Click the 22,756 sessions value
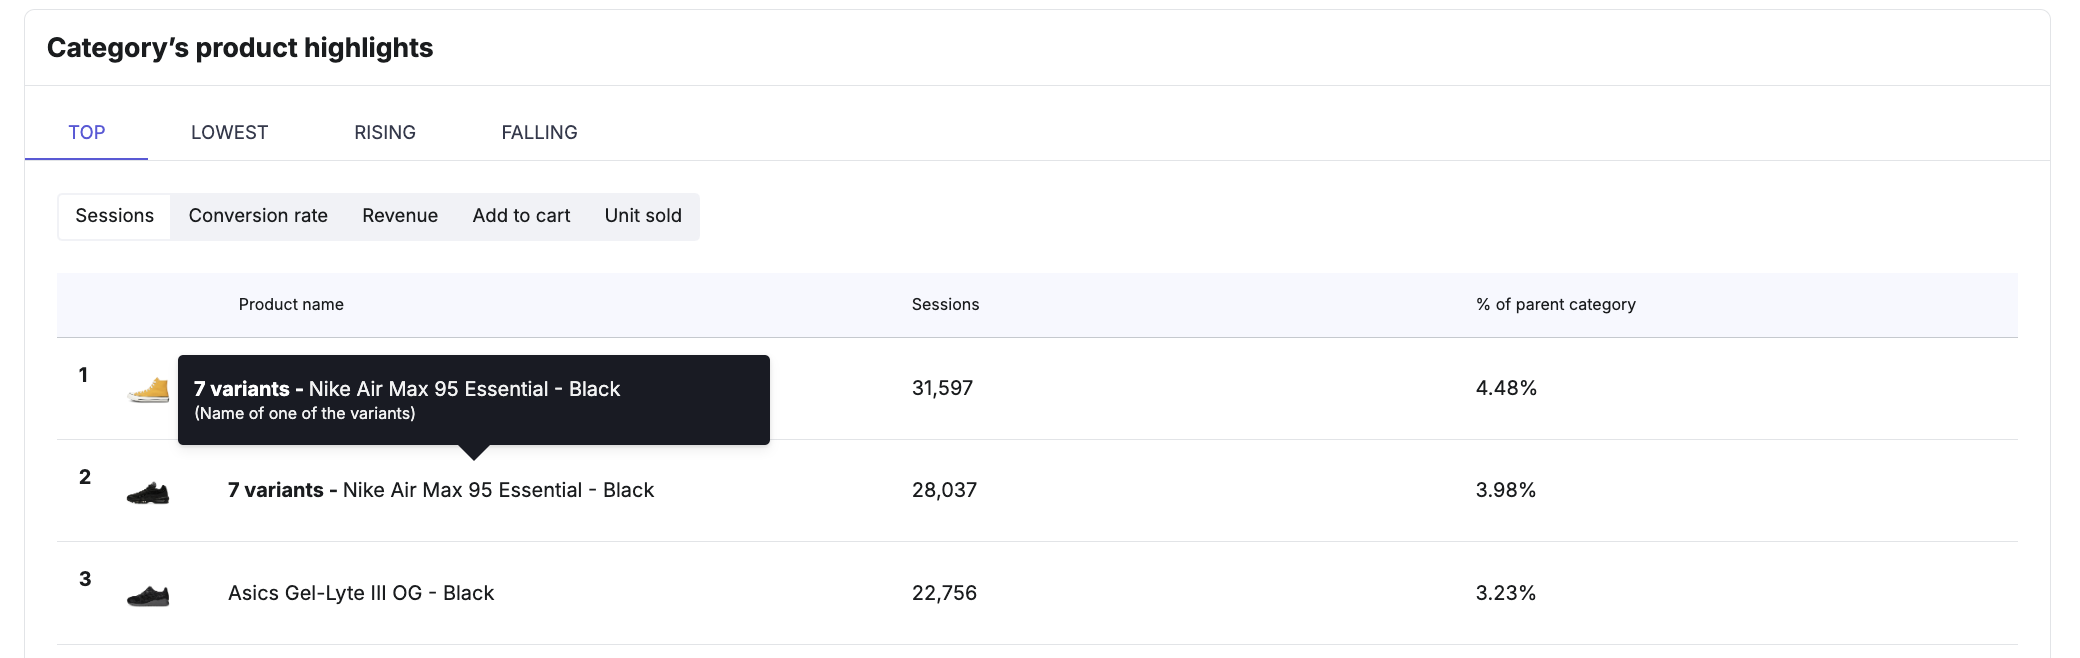Screen dimensions: 2080x658 944,593
